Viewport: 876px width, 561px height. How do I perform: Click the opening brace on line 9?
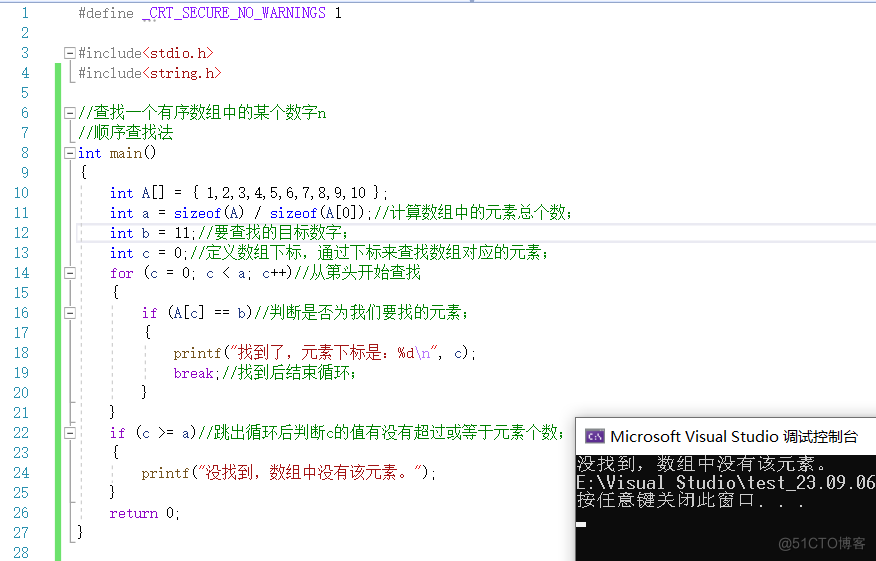(x=84, y=172)
